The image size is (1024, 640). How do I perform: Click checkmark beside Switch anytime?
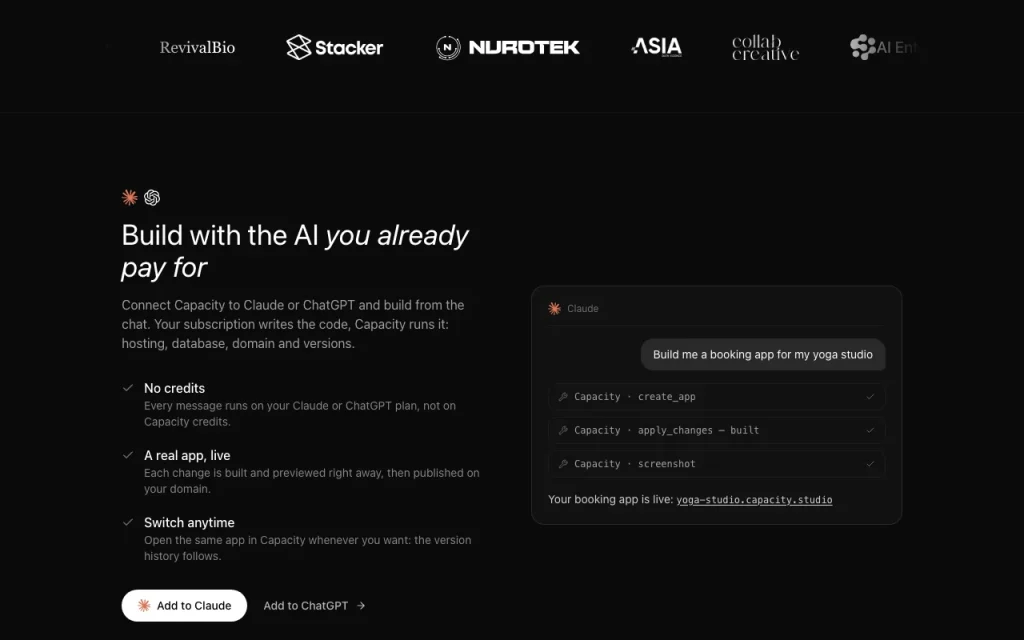point(128,522)
